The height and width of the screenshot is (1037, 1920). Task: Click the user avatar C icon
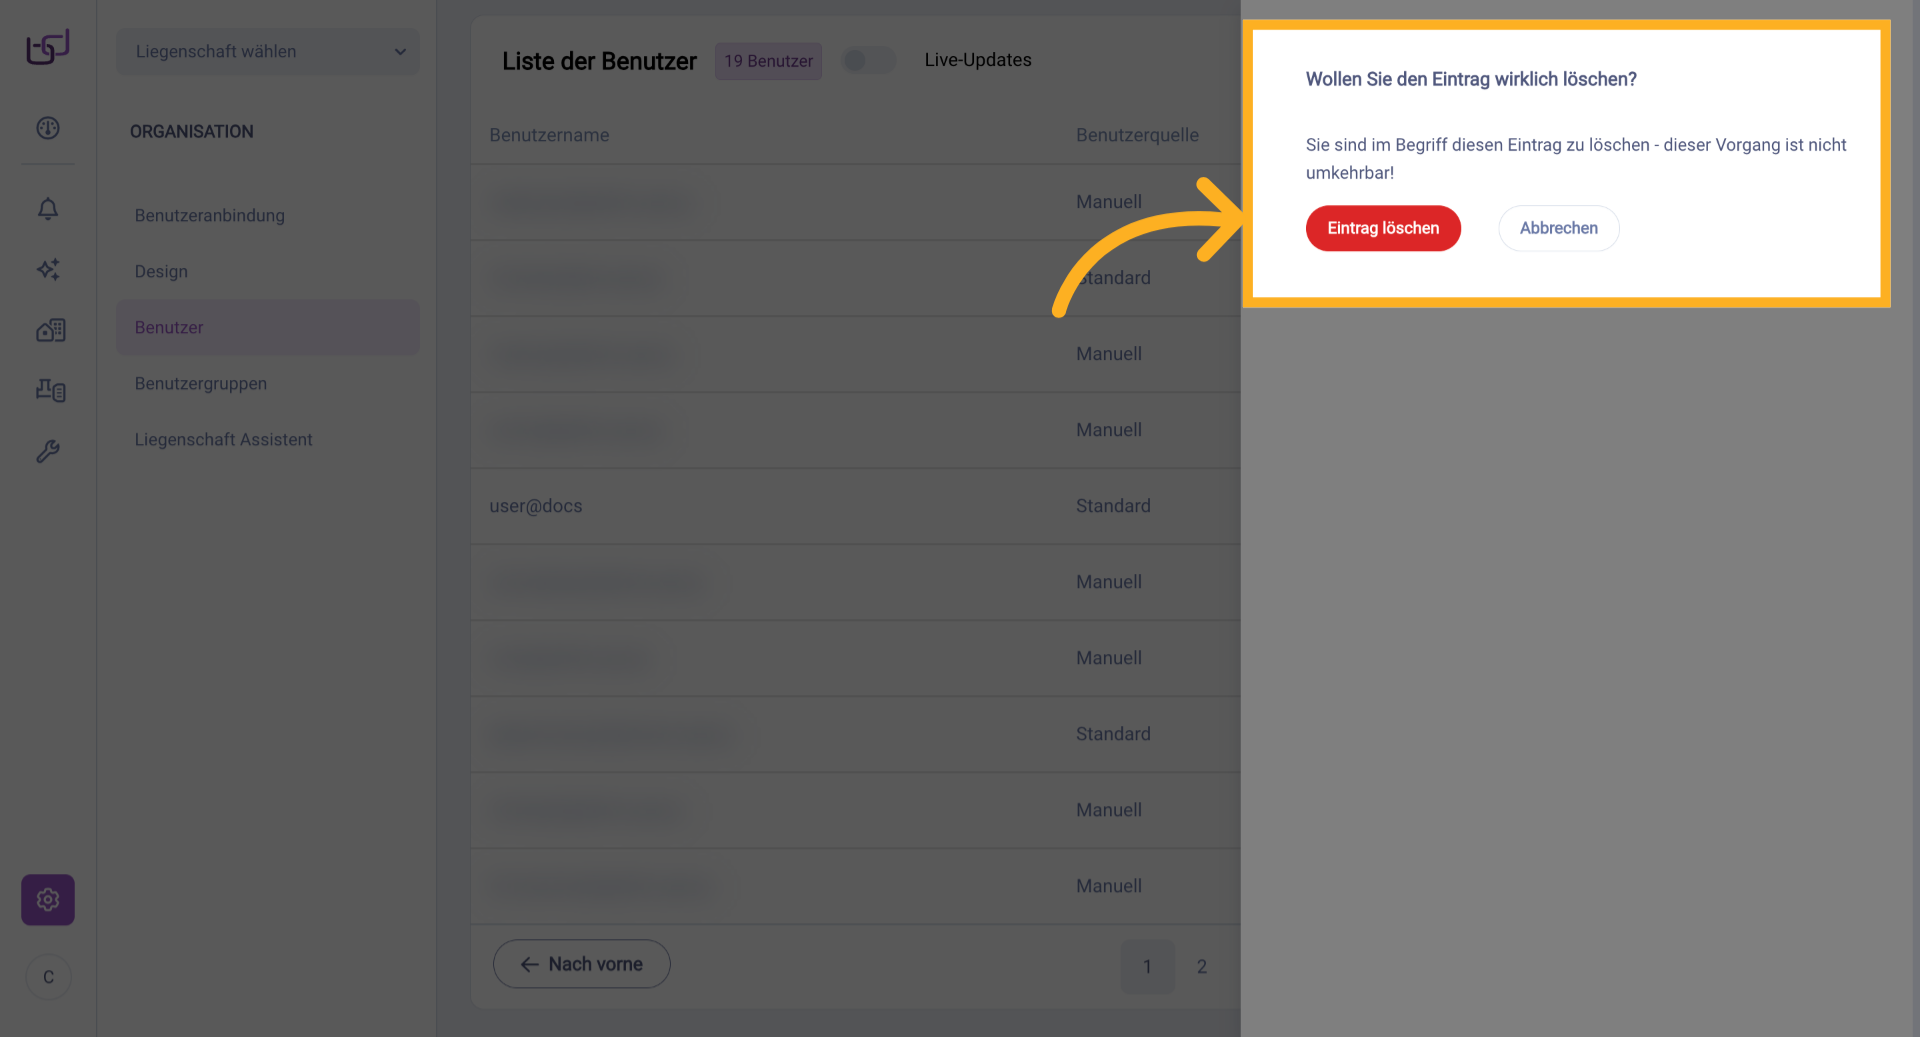click(x=48, y=977)
